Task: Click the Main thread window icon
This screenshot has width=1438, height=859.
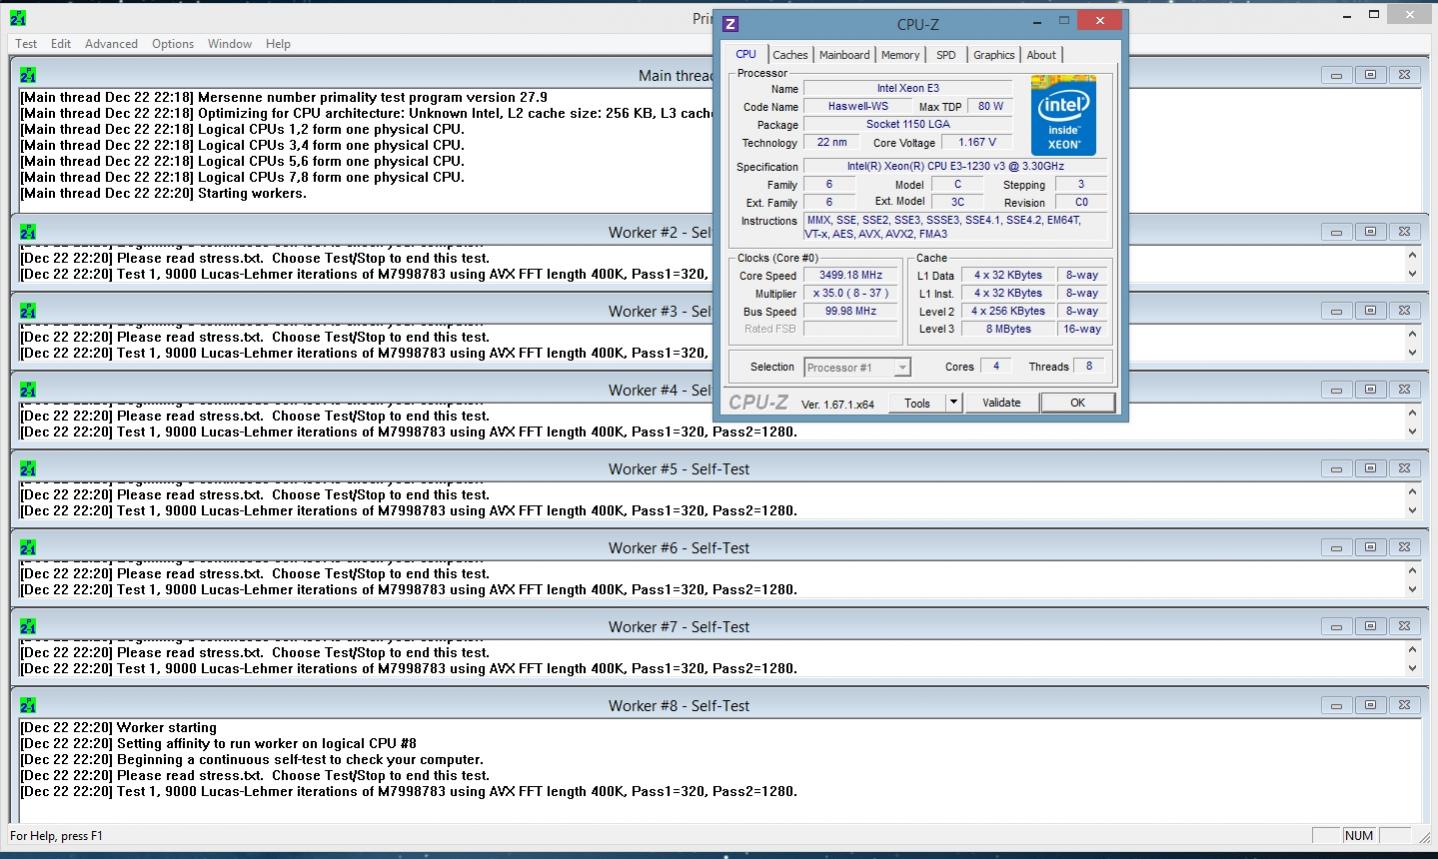Action: tap(28, 75)
